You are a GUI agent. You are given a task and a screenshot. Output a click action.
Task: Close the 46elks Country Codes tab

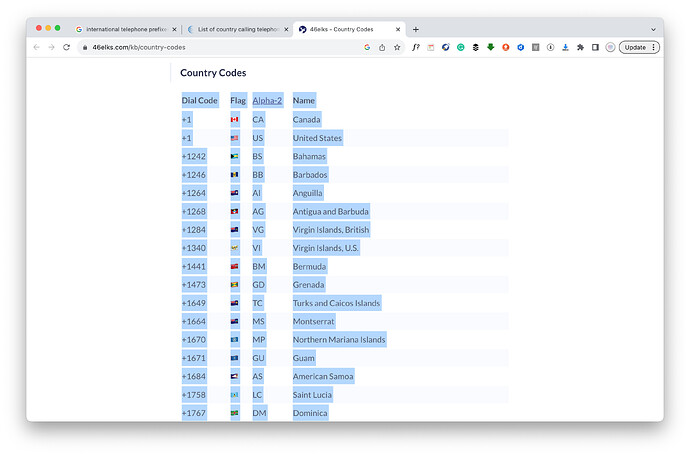pos(396,29)
